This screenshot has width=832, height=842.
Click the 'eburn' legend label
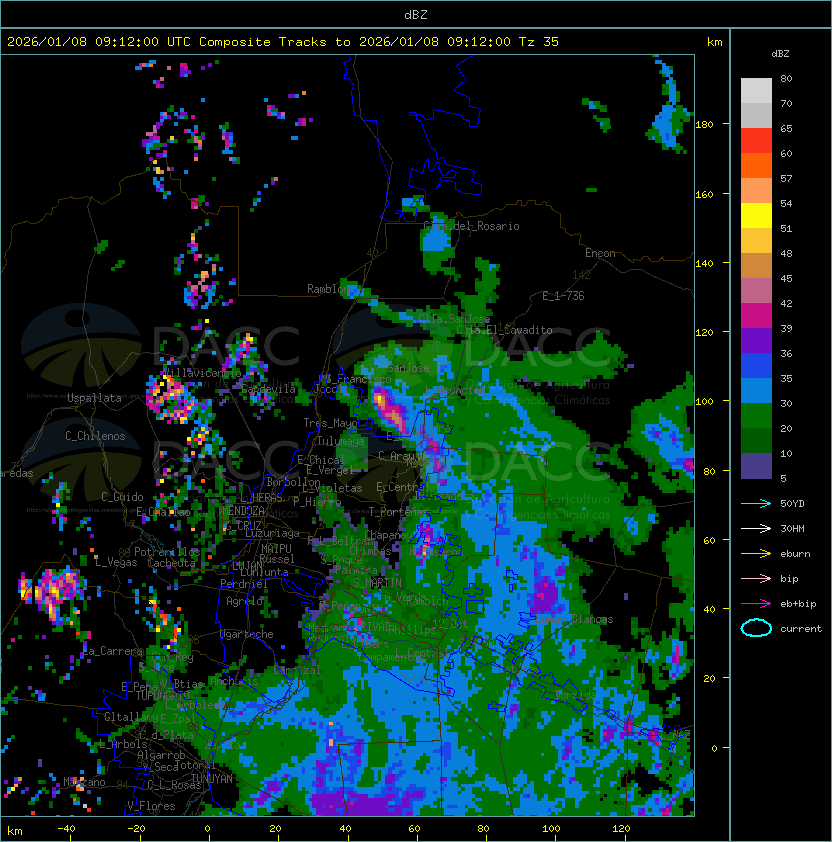click(x=795, y=554)
